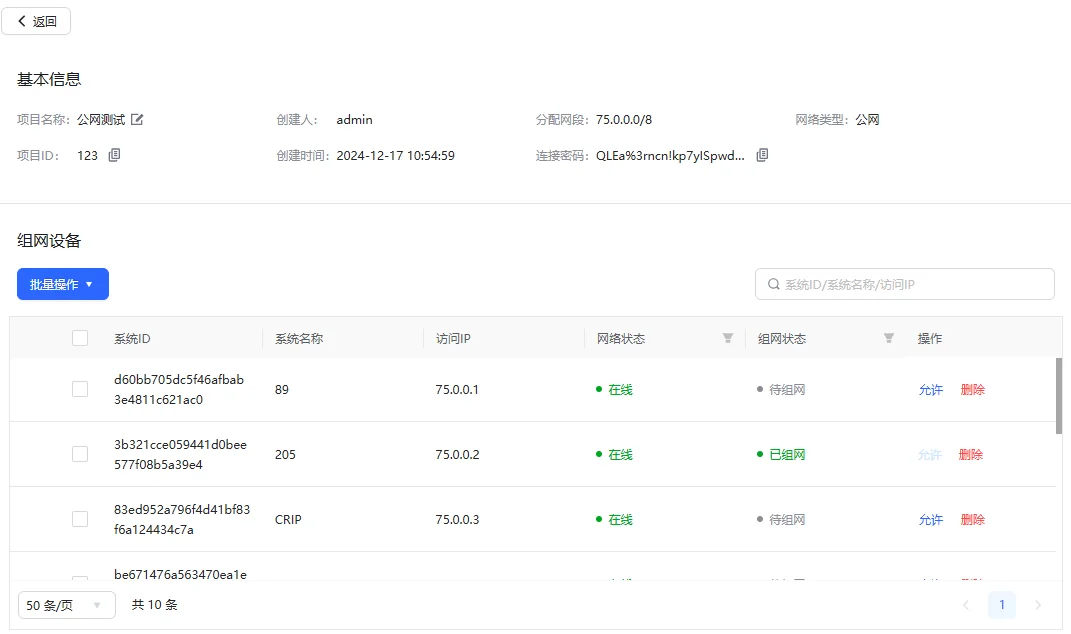The image size is (1071, 634).
Task: Open the 批量操作 dropdown
Action: coord(63,284)
